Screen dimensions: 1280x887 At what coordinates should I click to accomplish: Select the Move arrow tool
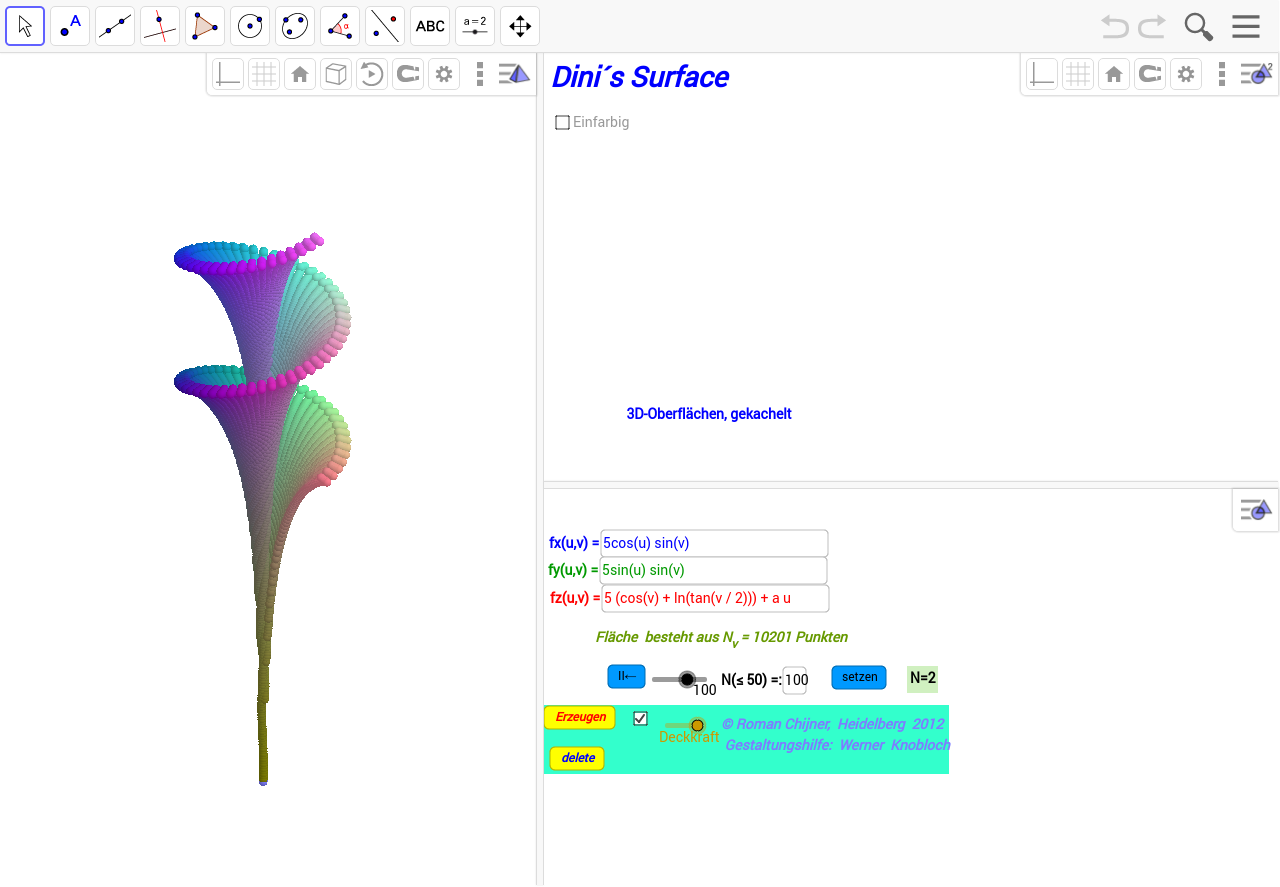coord(24,25)
